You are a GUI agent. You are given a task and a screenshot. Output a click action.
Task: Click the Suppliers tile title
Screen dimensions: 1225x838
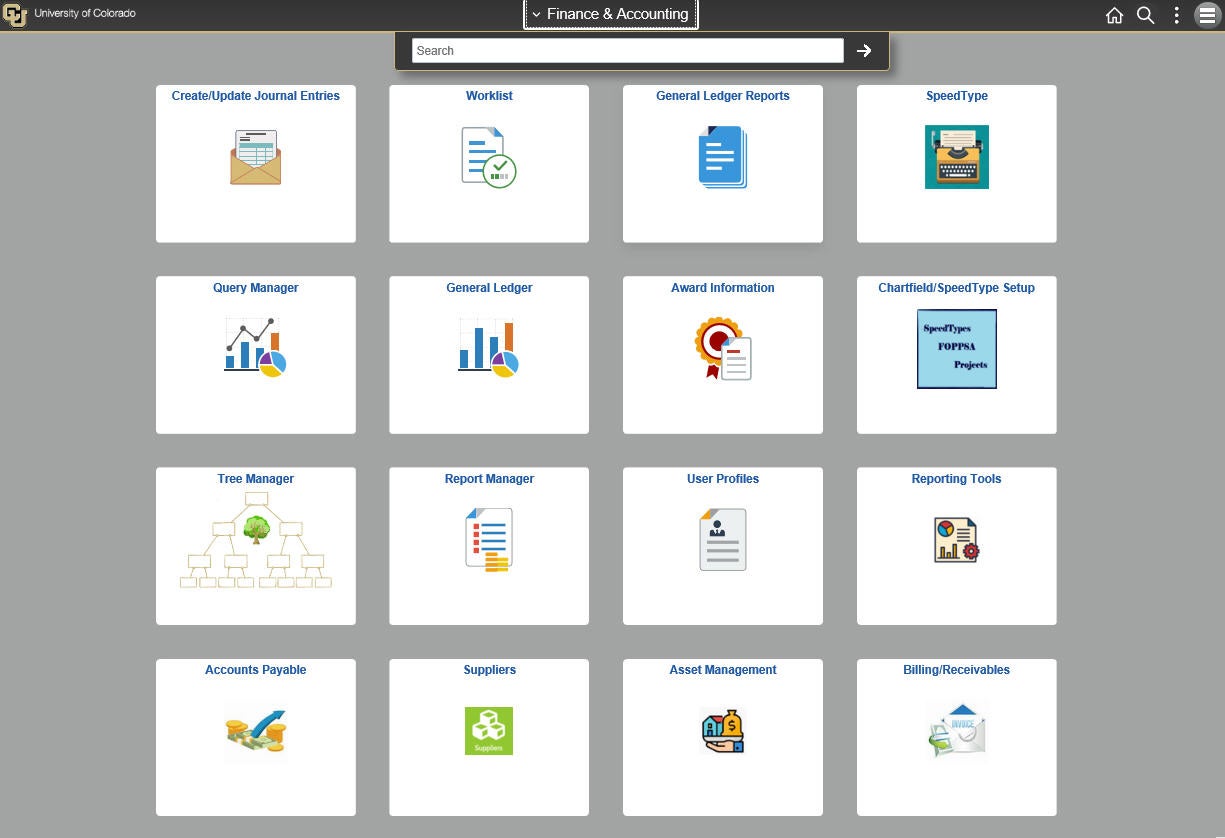[489, 670]
